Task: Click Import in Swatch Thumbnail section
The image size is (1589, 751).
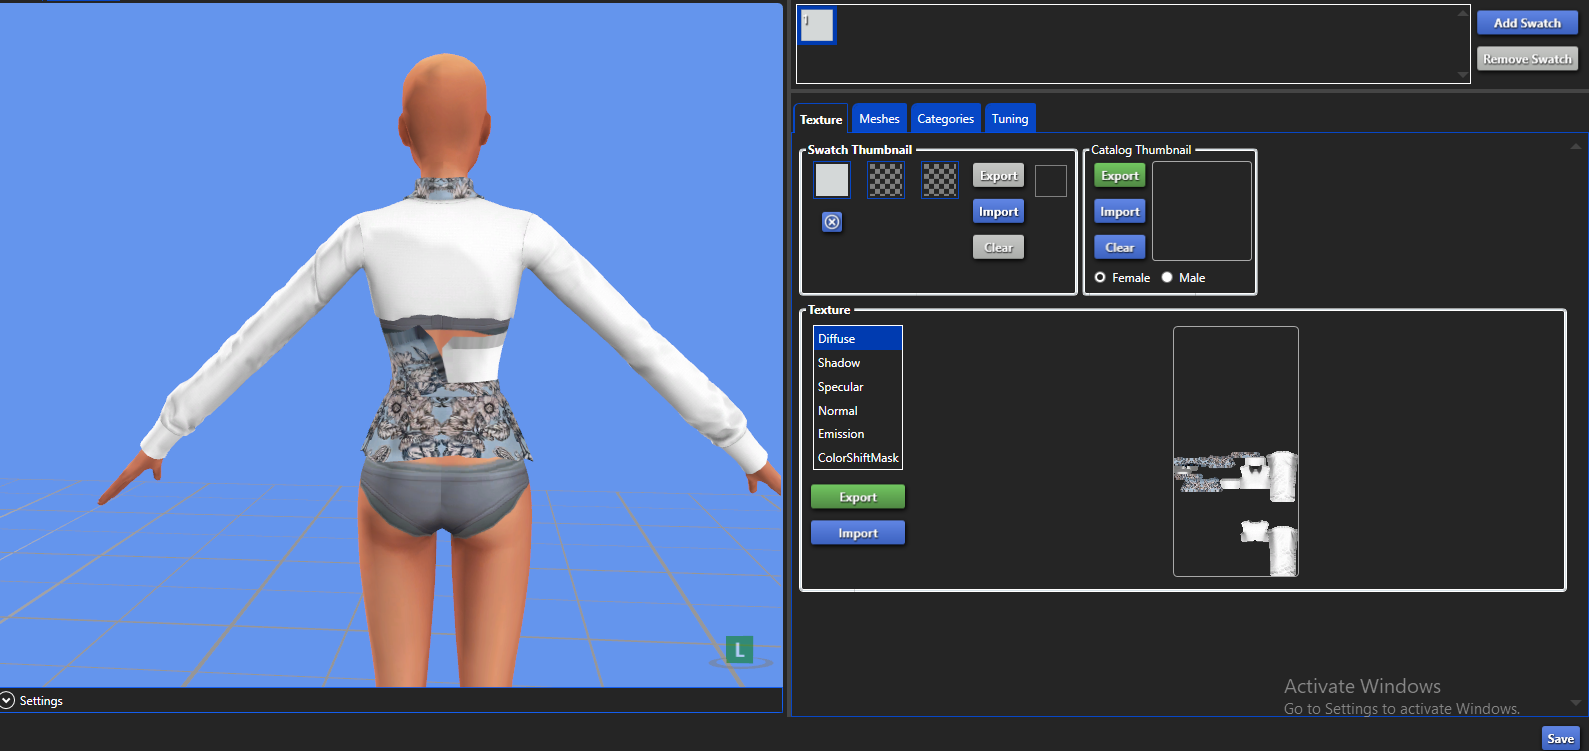Action: 998,212
